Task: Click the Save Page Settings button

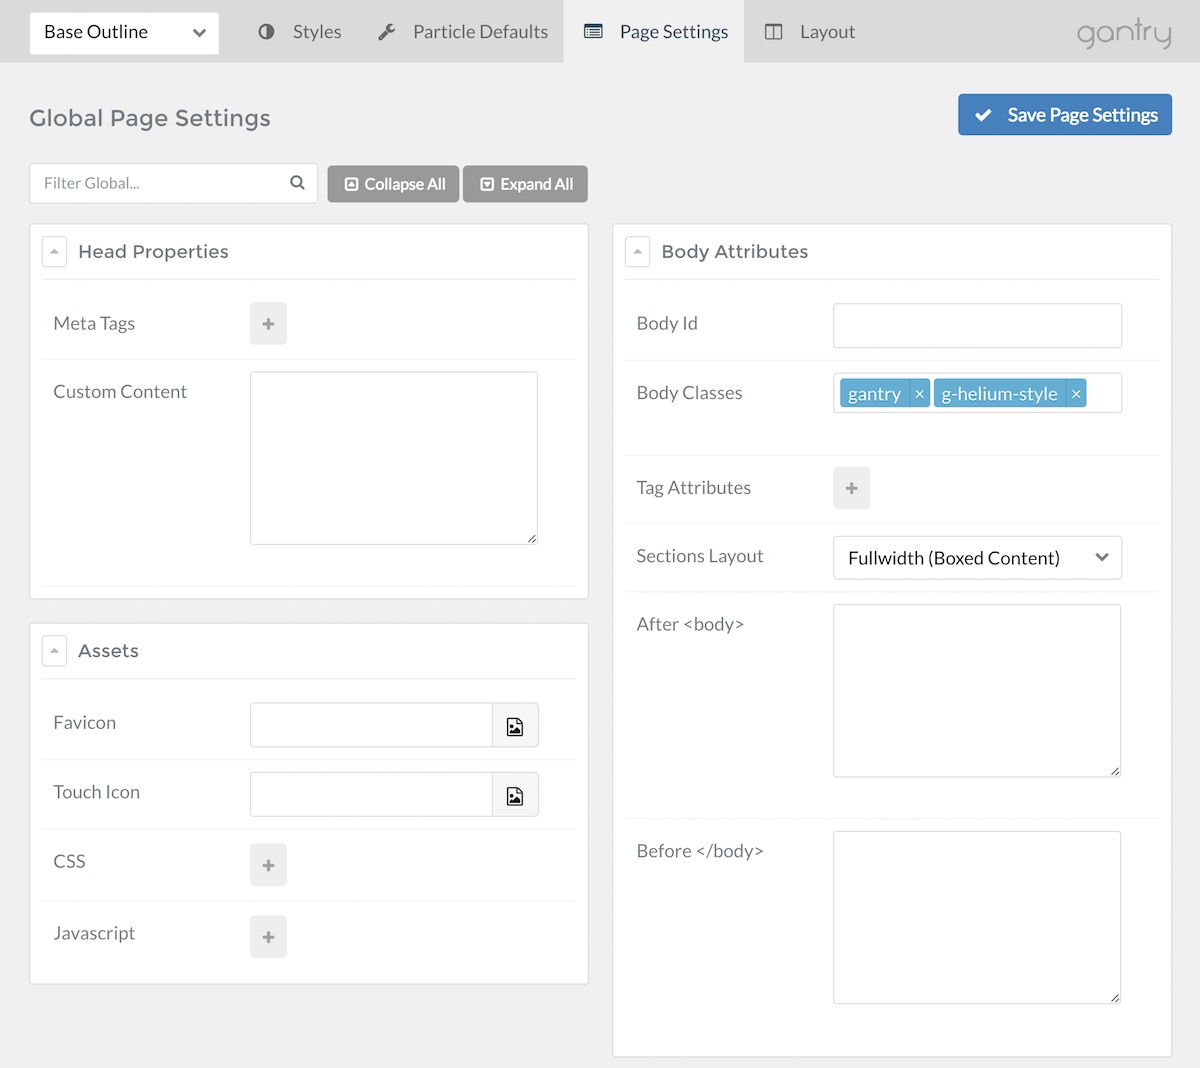Action: pos(1064,115)
